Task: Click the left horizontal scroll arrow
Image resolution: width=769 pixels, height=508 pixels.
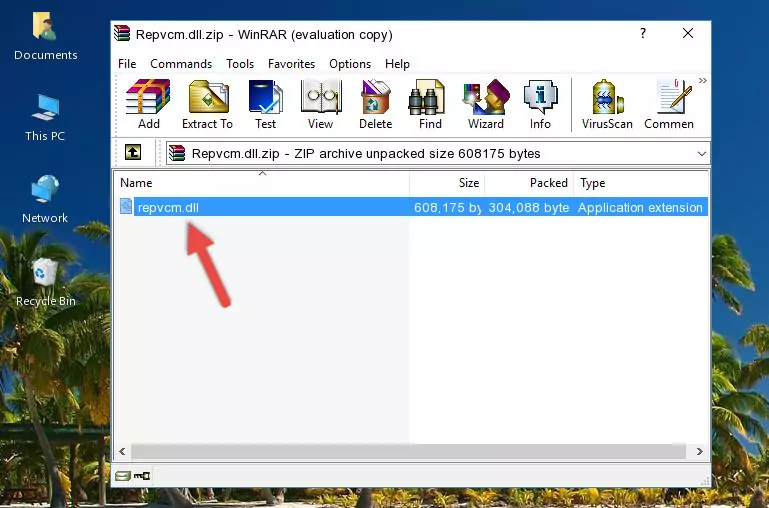Action: (122, 451)
